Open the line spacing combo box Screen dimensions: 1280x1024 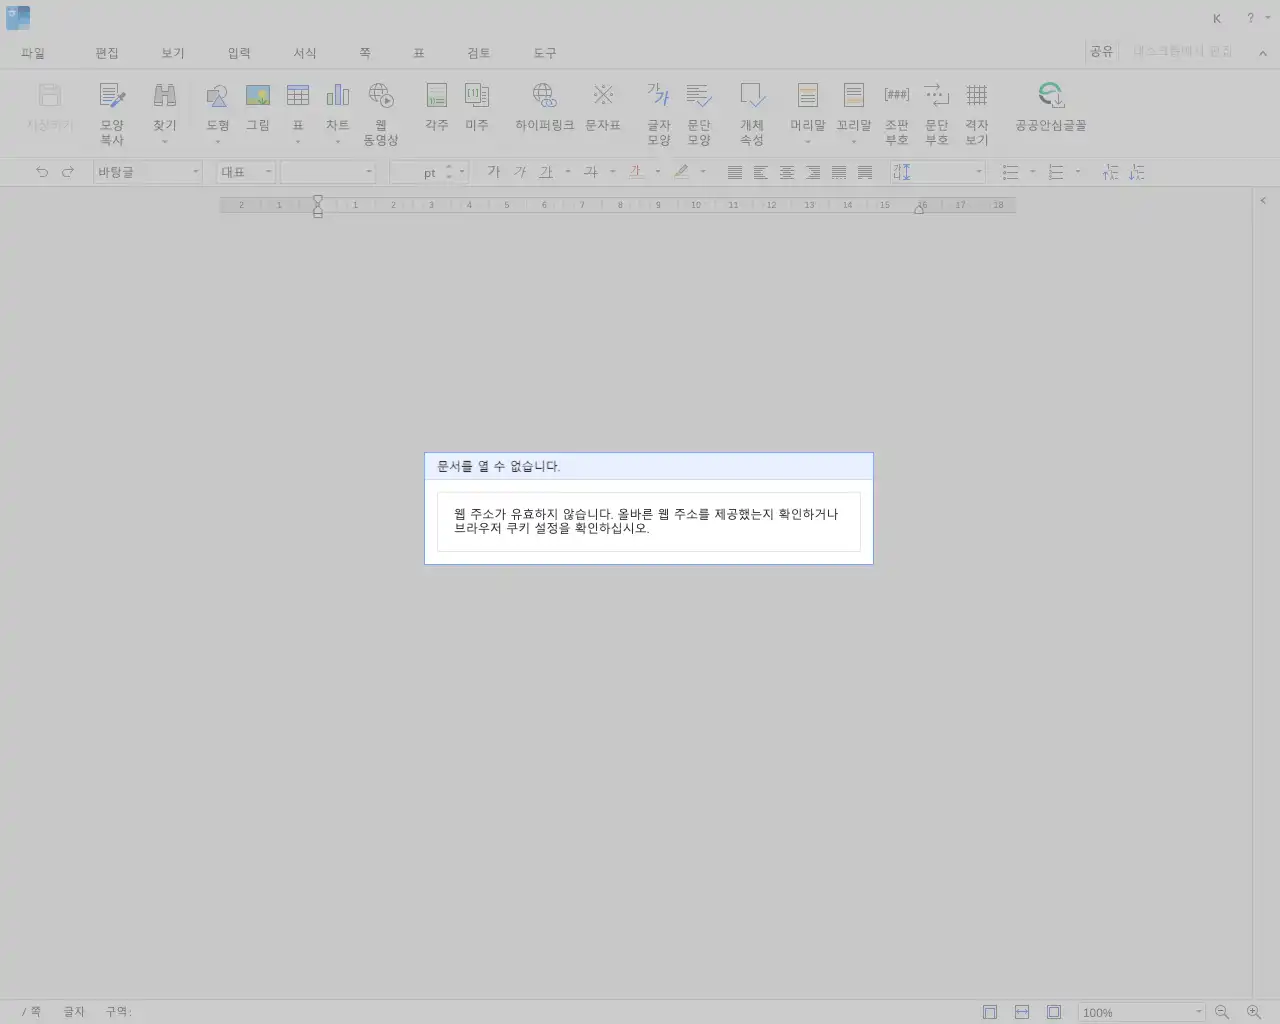coord(938,172)
